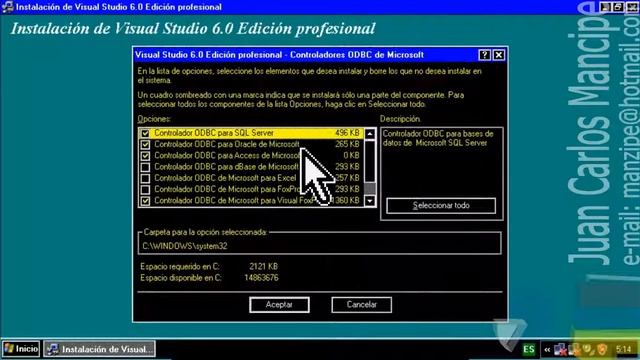Select the '1360 KB' Visual FoxPro row text

pyautogui.click(x=250, y=200)
